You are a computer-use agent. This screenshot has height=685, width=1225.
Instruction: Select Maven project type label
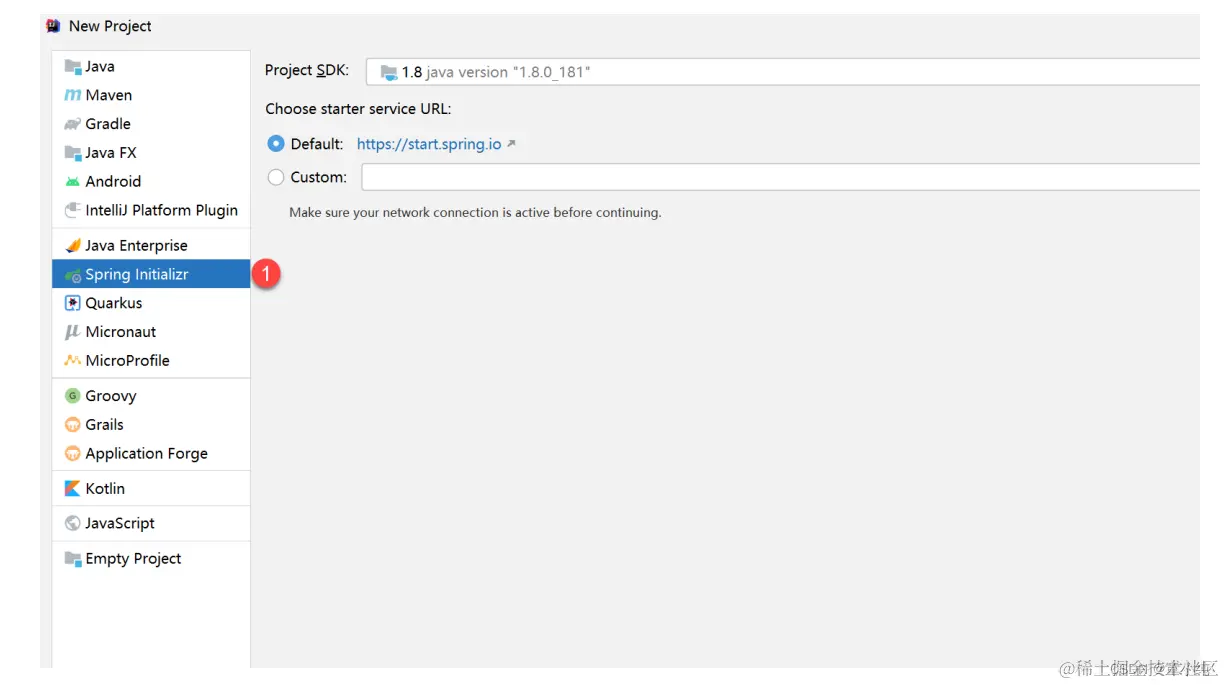109,95
